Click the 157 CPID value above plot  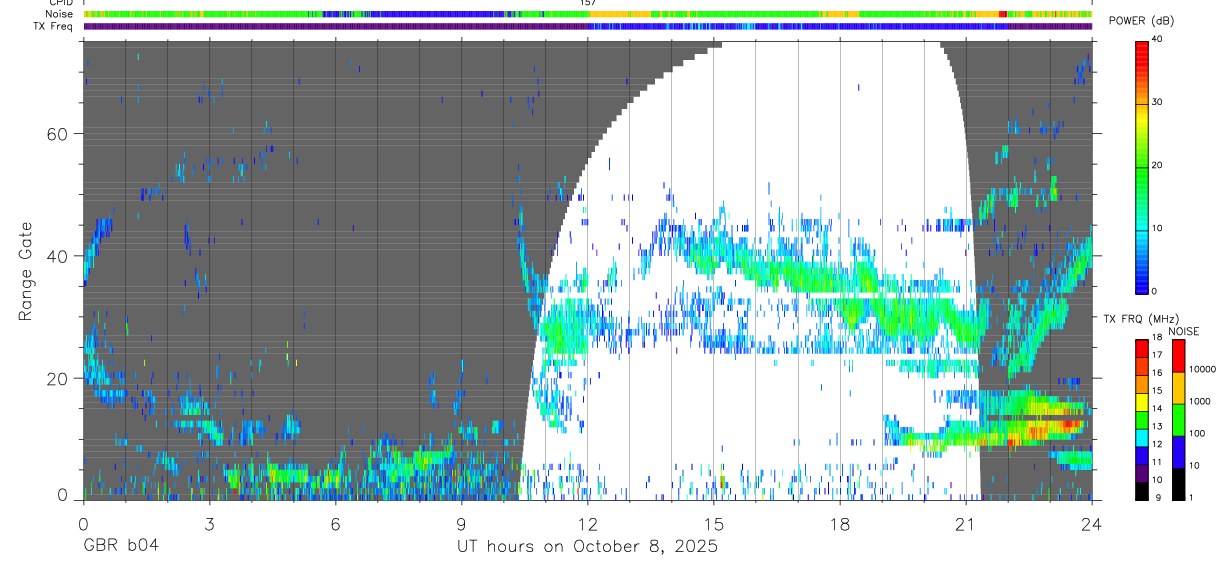click(x=587, y=3)
